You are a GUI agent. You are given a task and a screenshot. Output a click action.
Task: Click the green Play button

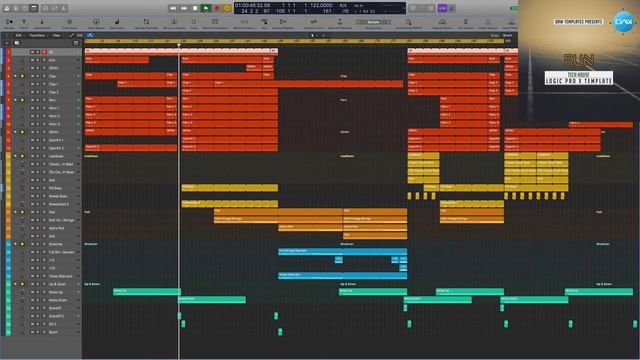pos(206,8)
